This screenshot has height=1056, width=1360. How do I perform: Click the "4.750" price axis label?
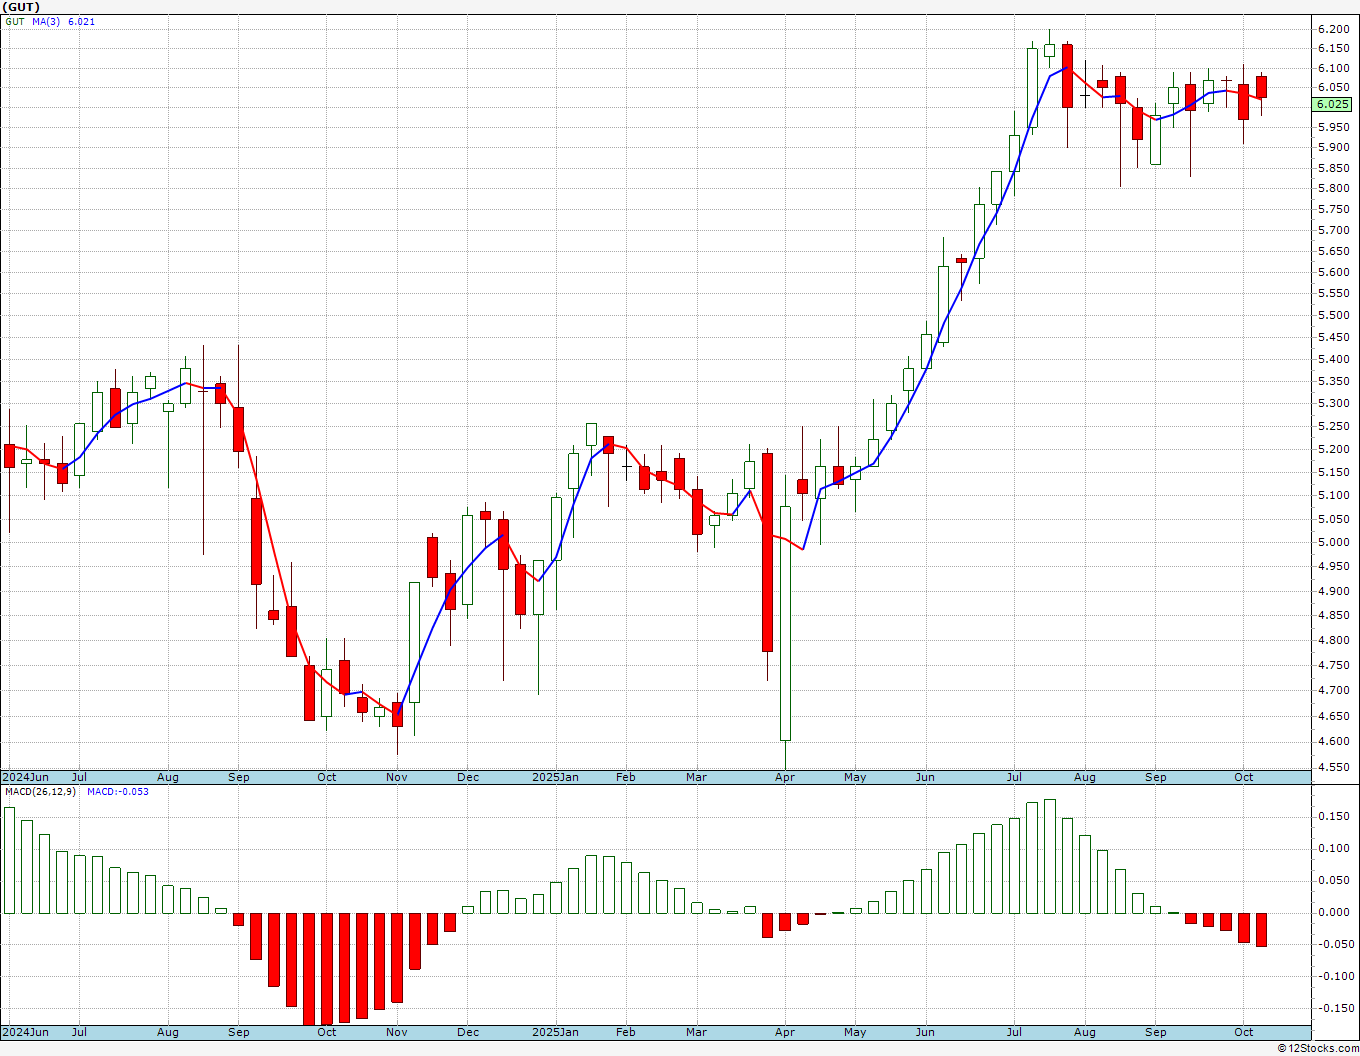tap(1333, 665)
